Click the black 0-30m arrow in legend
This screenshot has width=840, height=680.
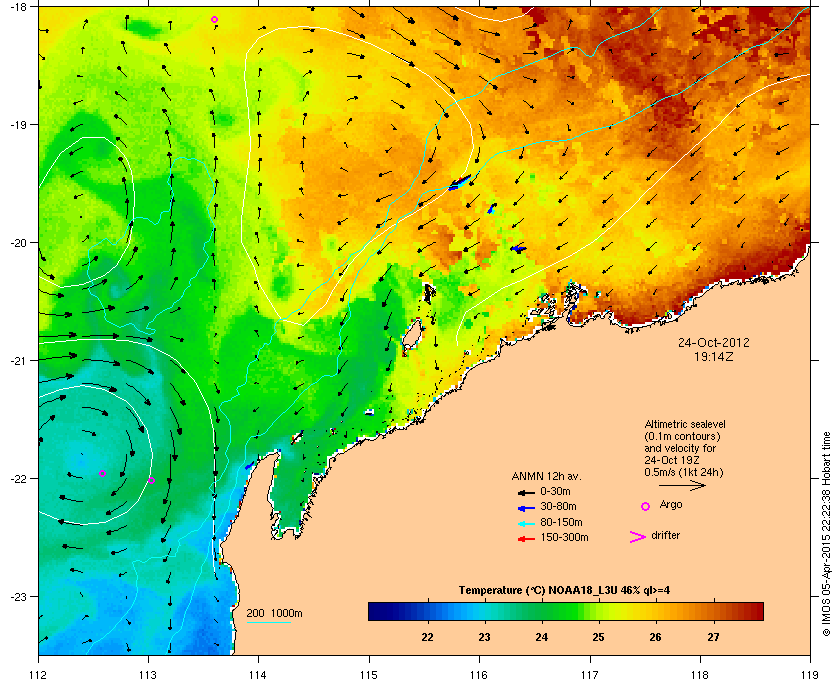click(526, 492)
